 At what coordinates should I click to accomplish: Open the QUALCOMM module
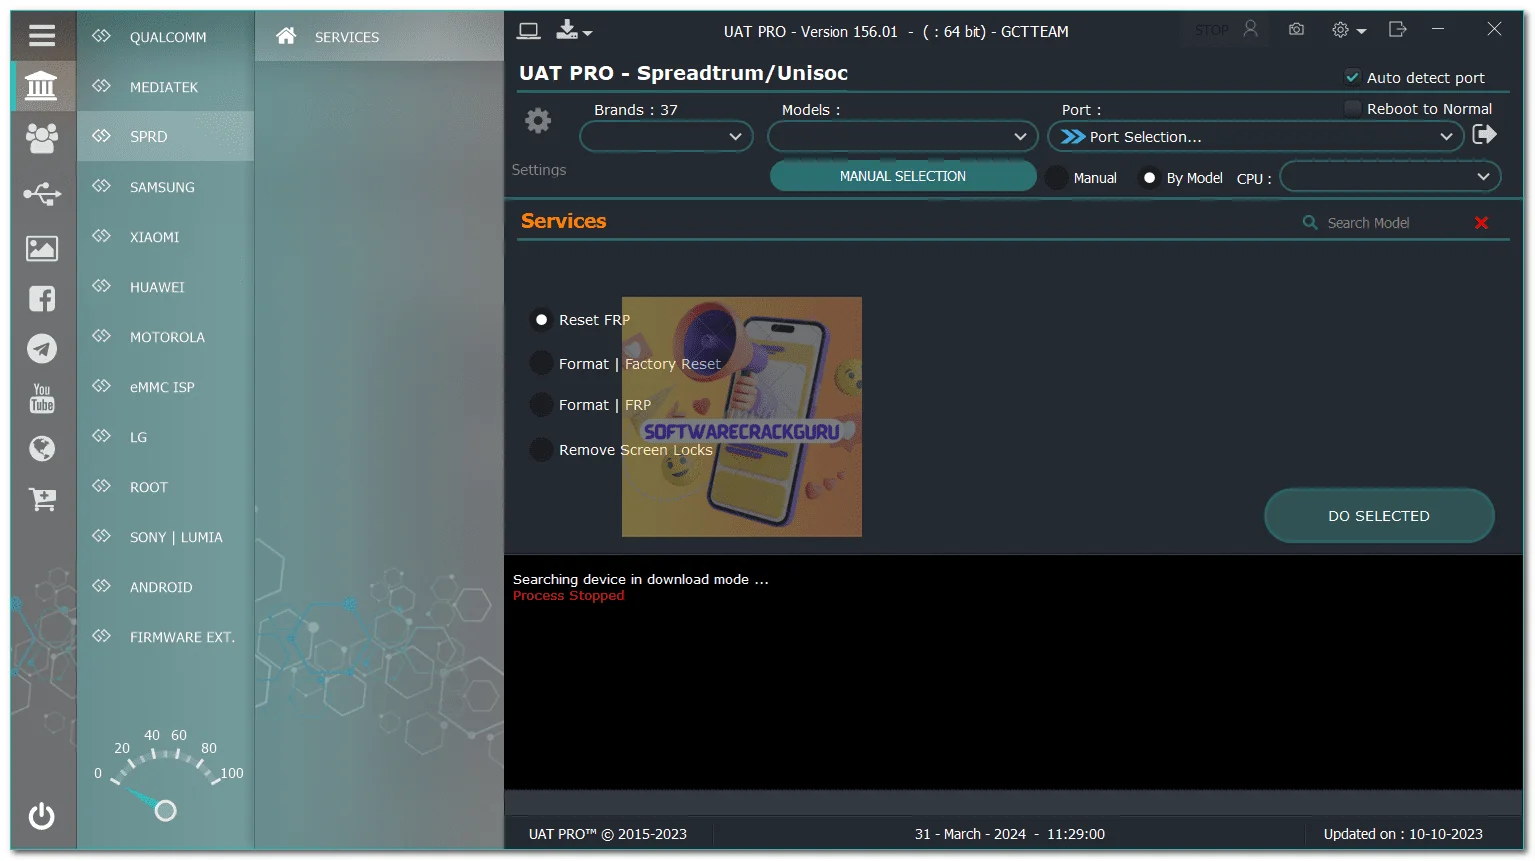(x=166, y=36)
